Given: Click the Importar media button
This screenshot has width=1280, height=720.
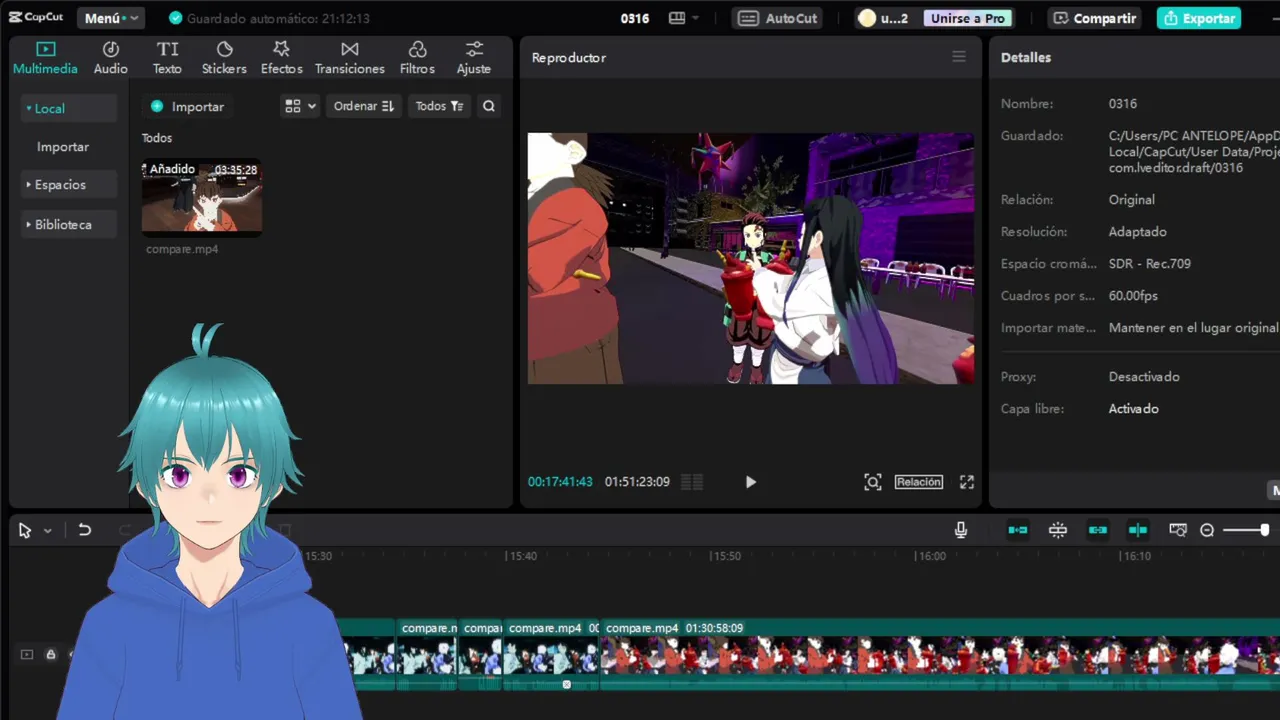Looking at the screenshot, I should 187,106.
